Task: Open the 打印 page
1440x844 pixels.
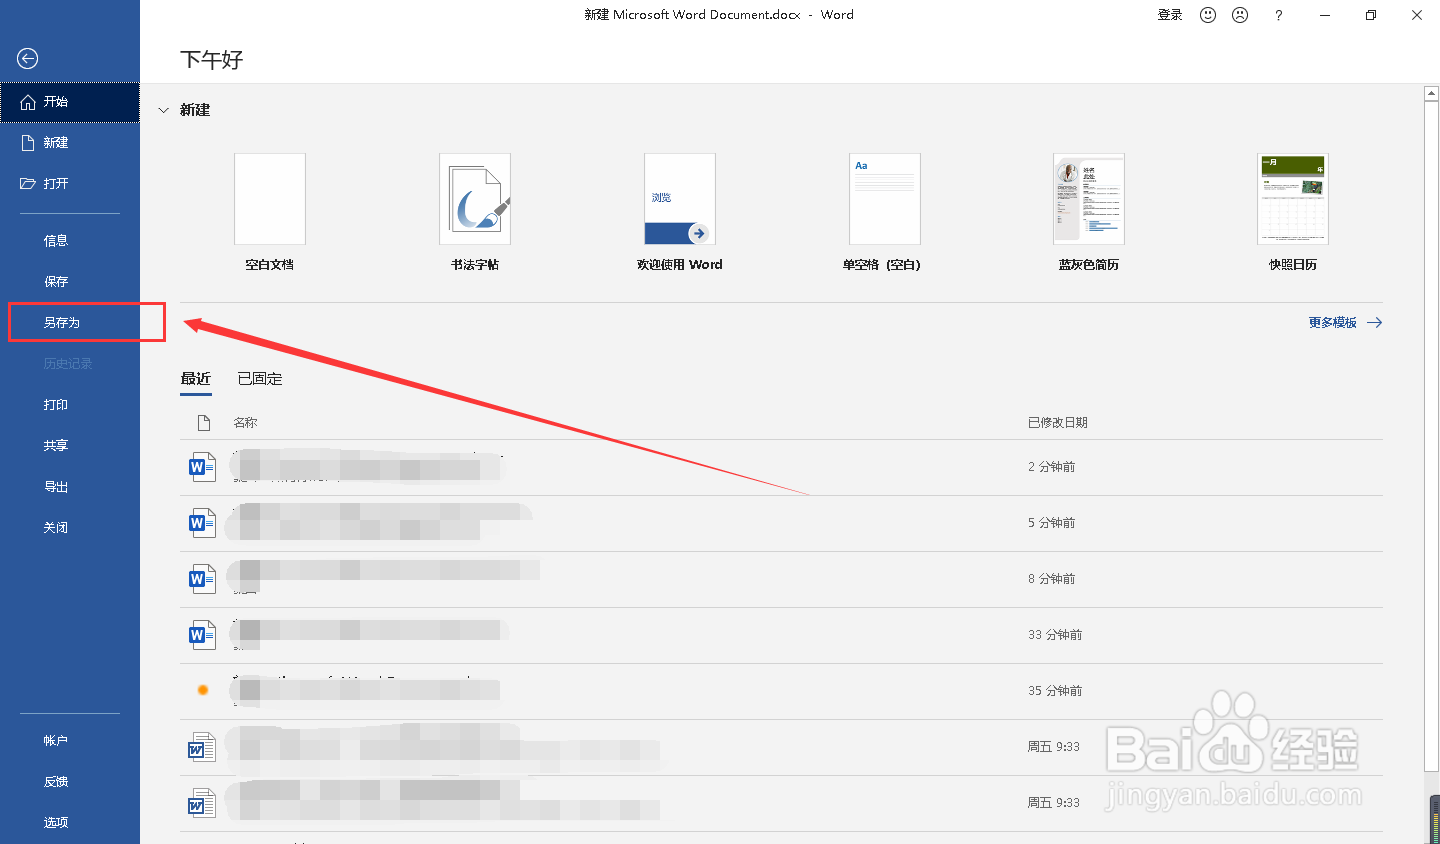Action: (70, 405)
